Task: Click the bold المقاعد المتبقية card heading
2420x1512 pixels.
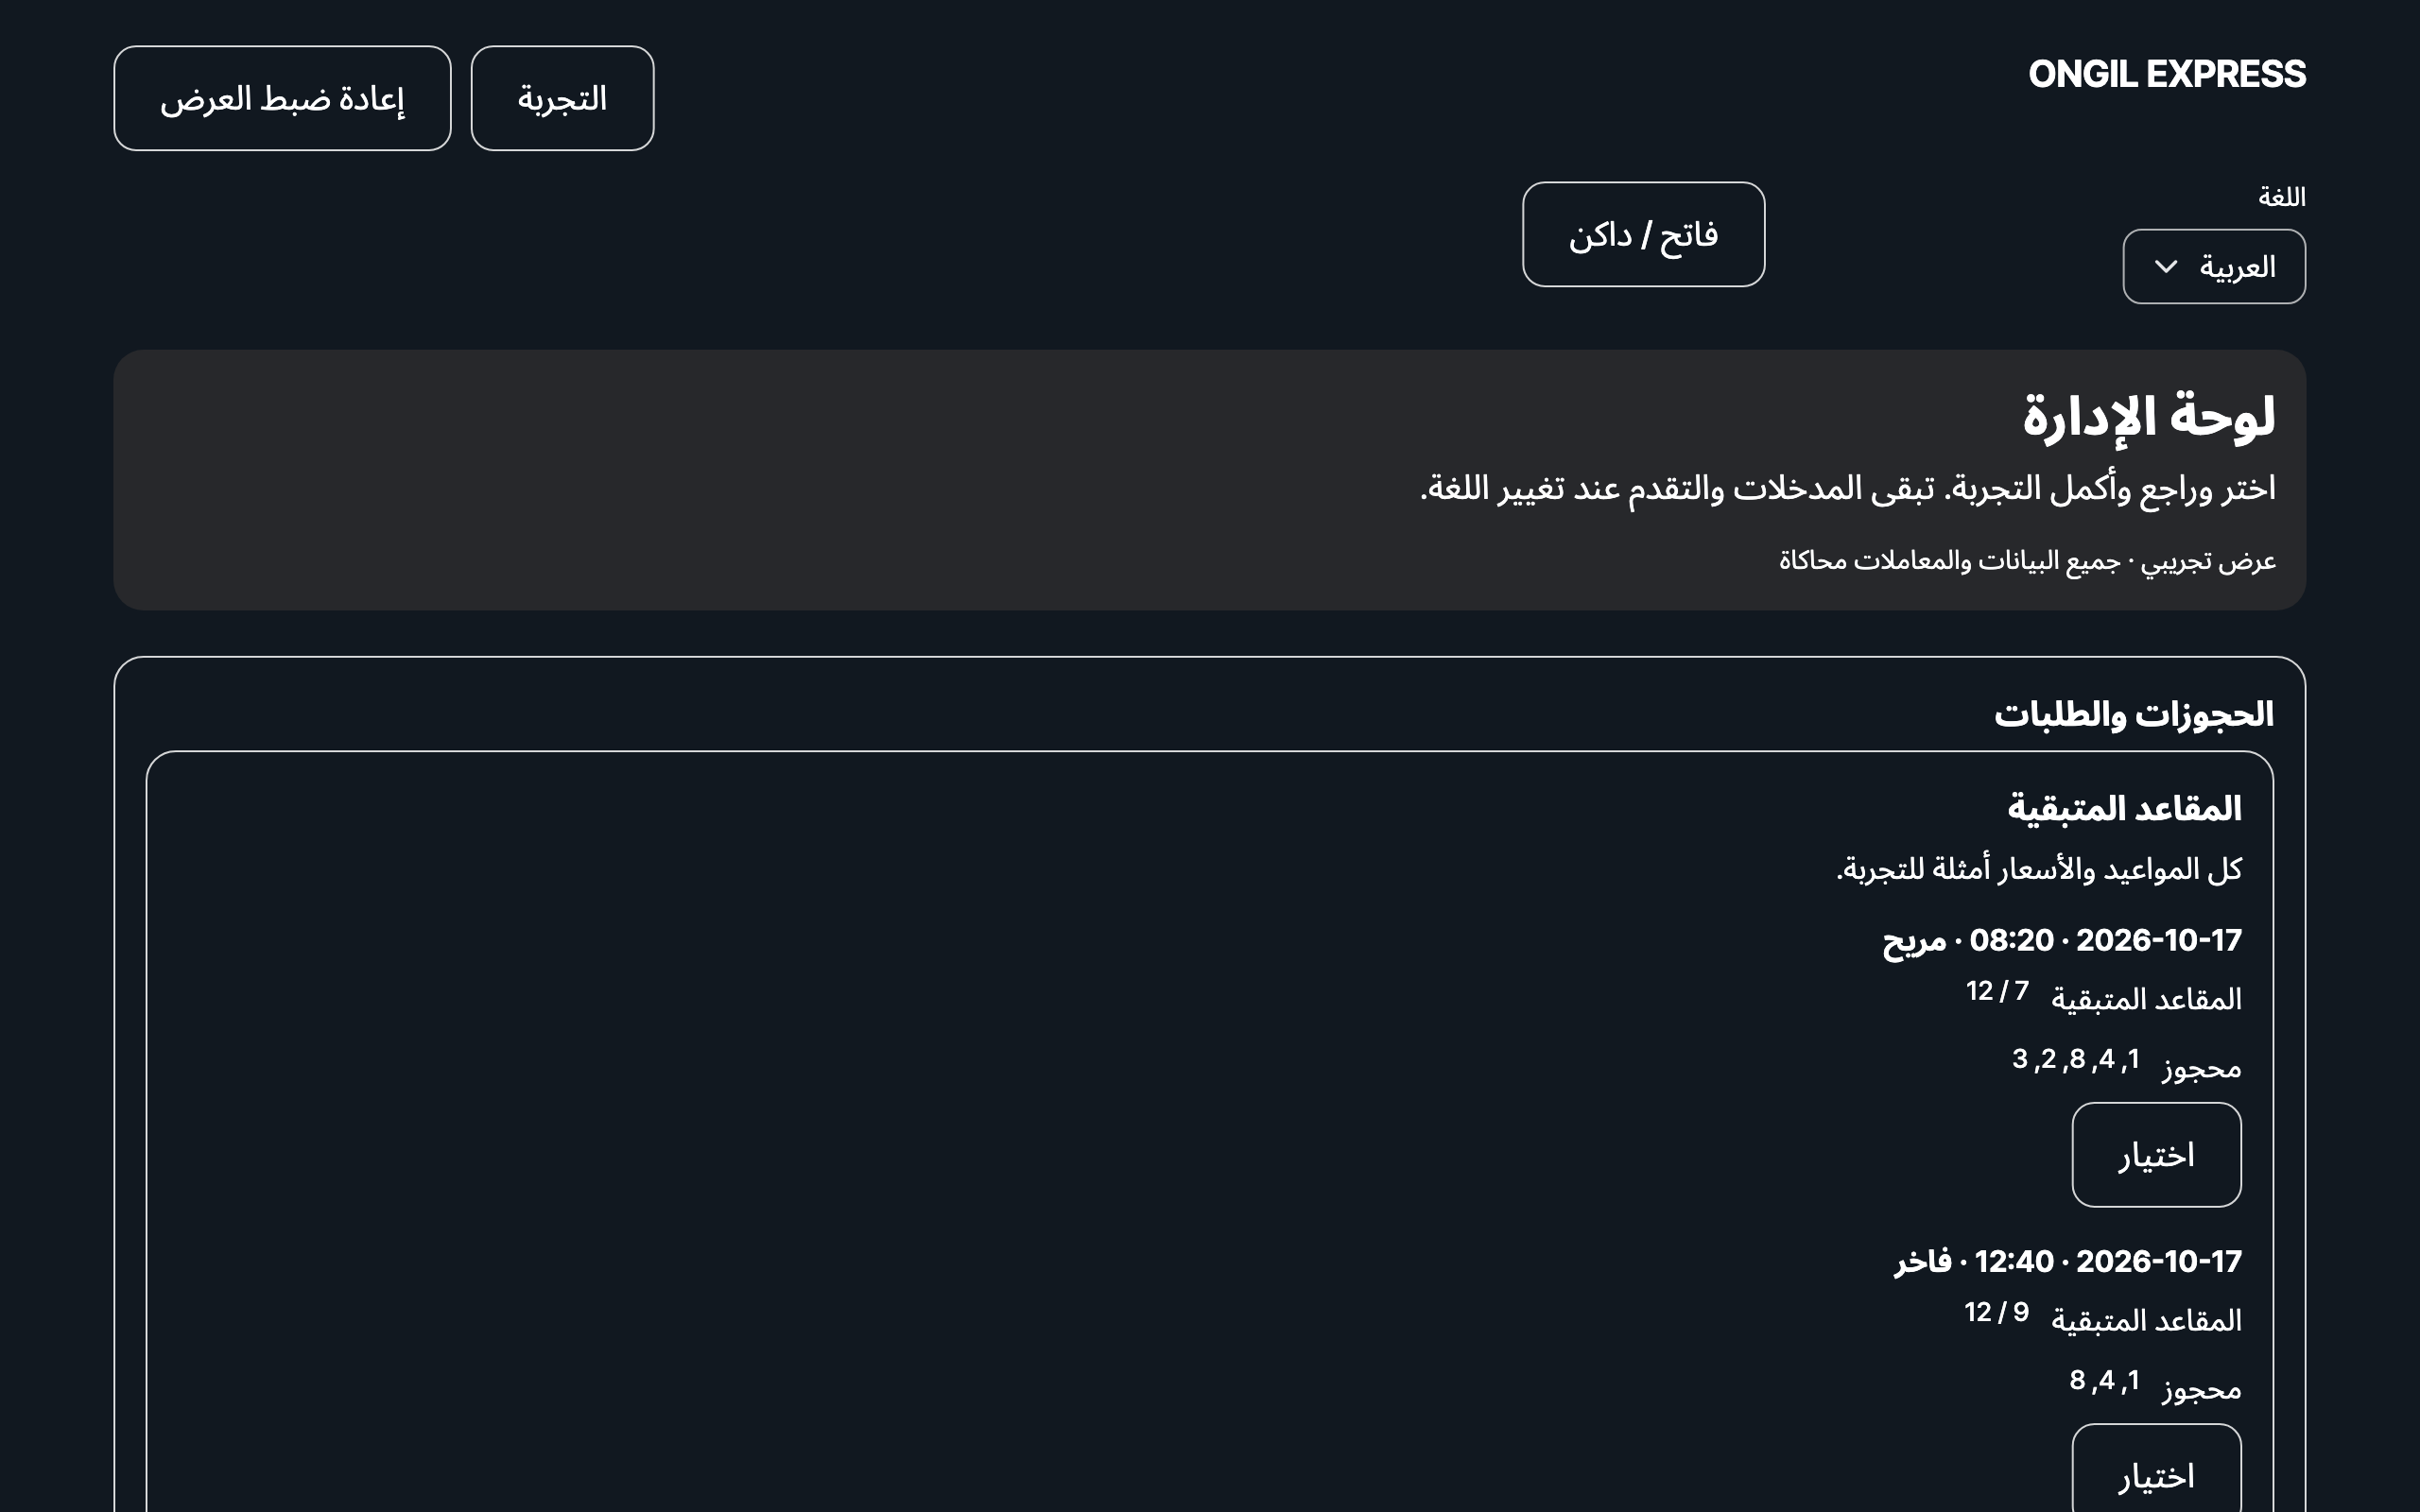Action: (x=2124, y=808)
